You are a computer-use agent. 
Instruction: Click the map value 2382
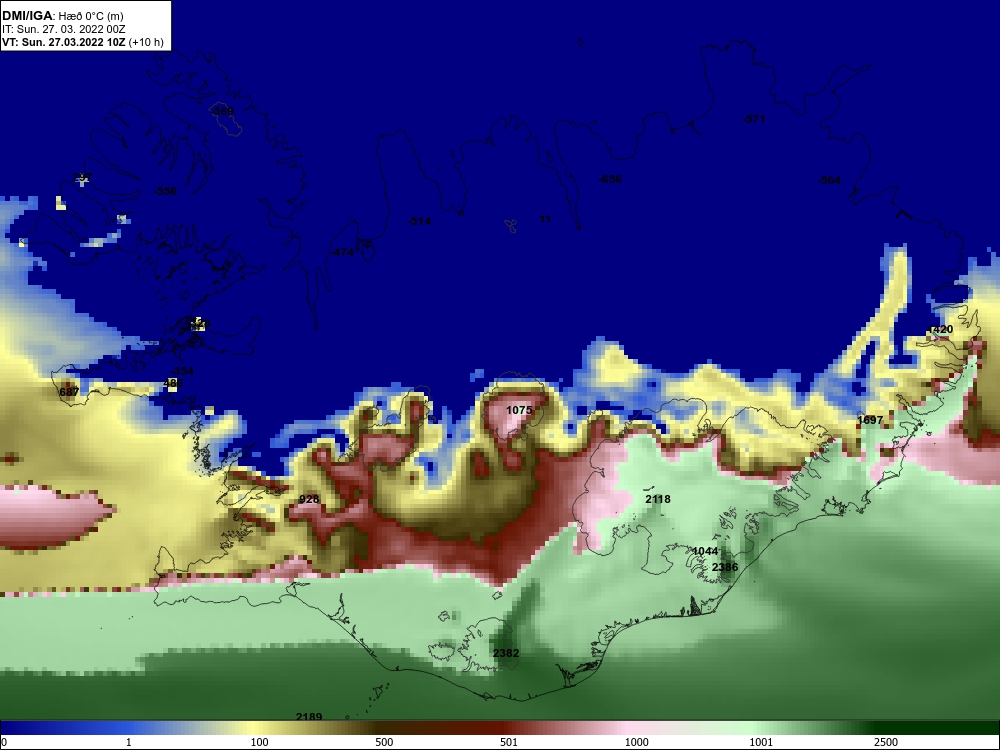(x=506, y=653)
